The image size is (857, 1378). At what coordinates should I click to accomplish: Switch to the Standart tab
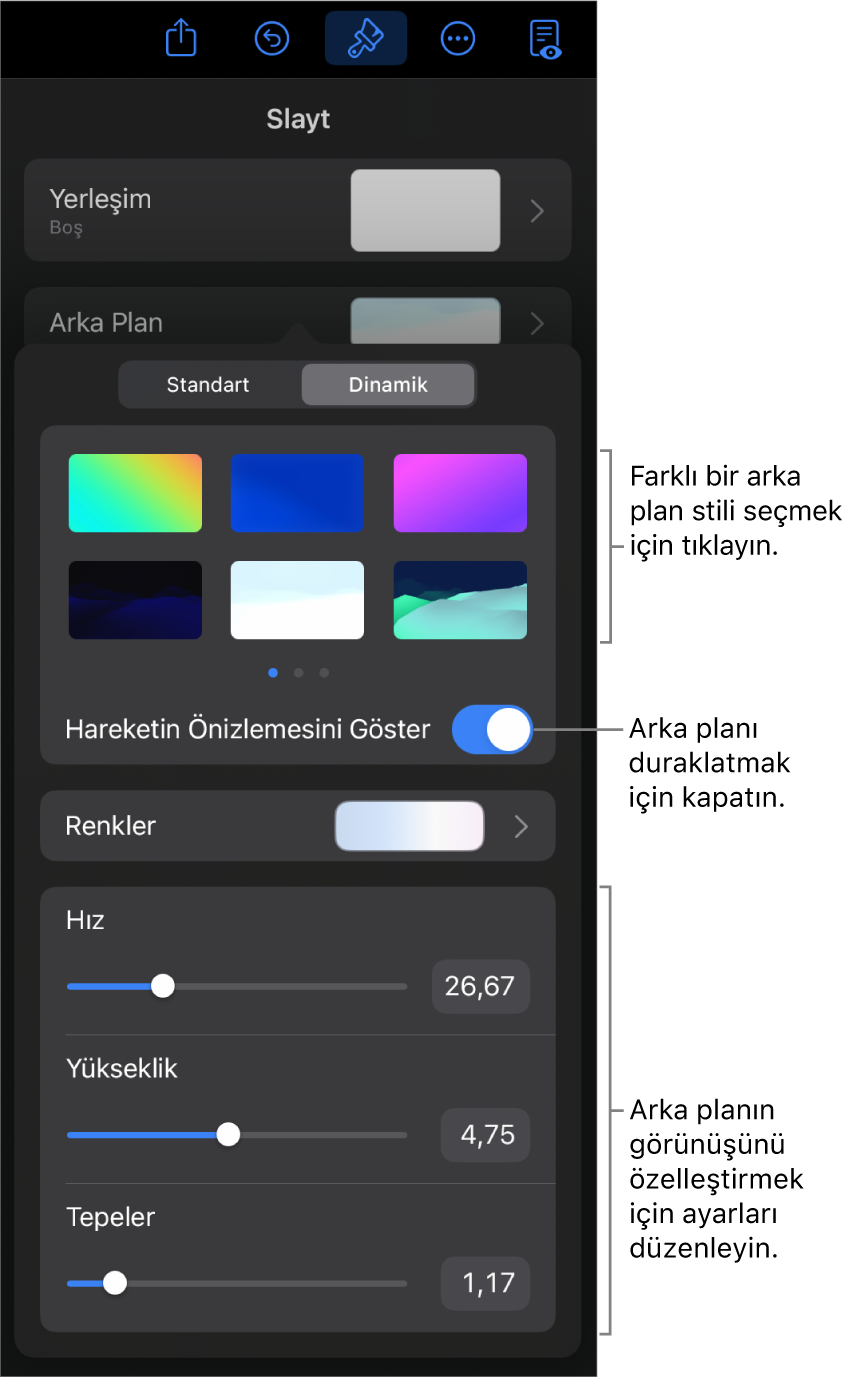[x=208, y=385]
